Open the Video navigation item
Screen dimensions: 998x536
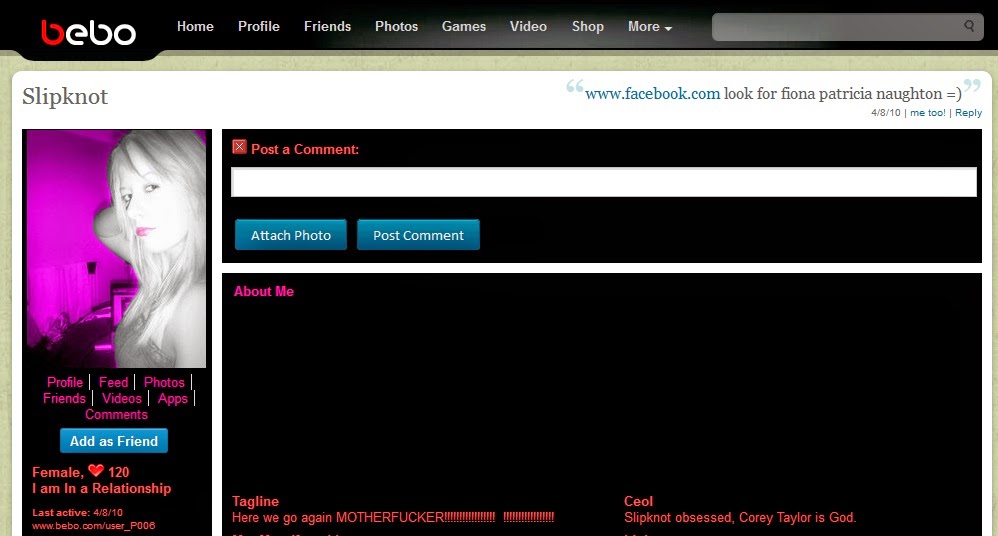[x=528, y=27]
